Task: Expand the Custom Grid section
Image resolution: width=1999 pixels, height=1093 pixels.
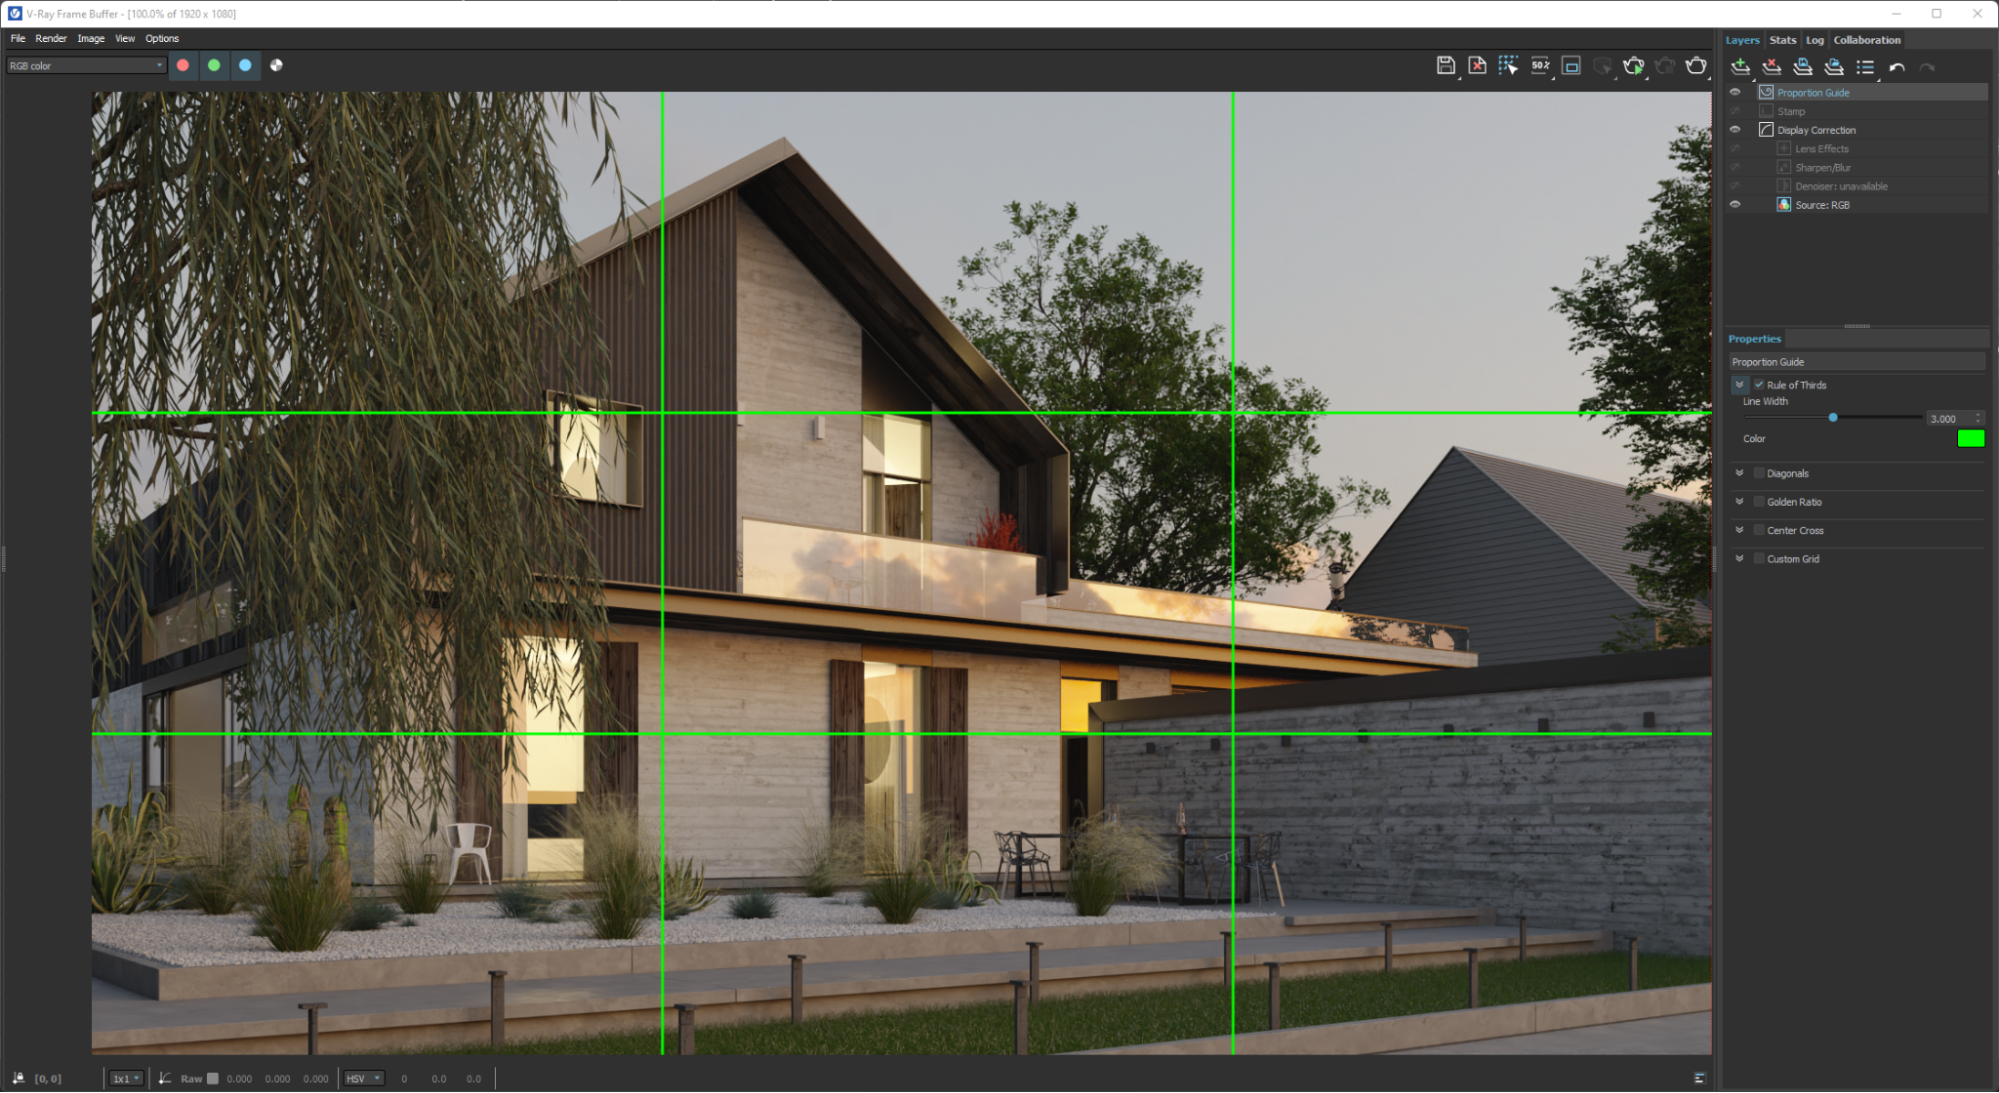Action: click(x=1740, y=558)
